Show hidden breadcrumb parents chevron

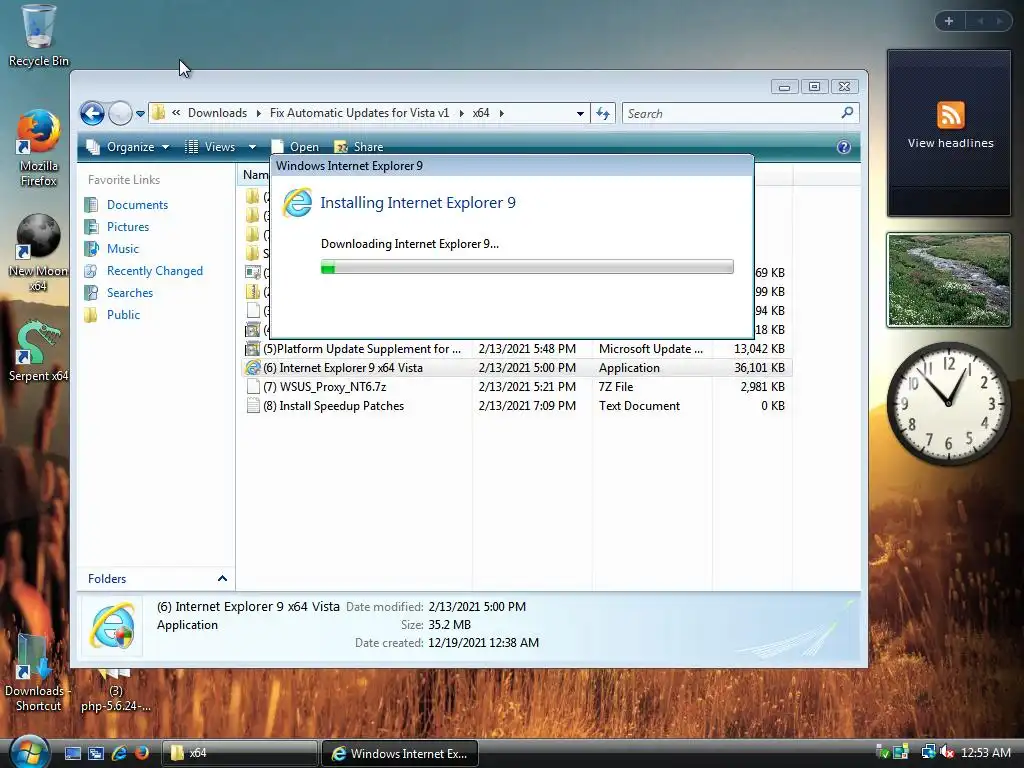click(176, 113)
